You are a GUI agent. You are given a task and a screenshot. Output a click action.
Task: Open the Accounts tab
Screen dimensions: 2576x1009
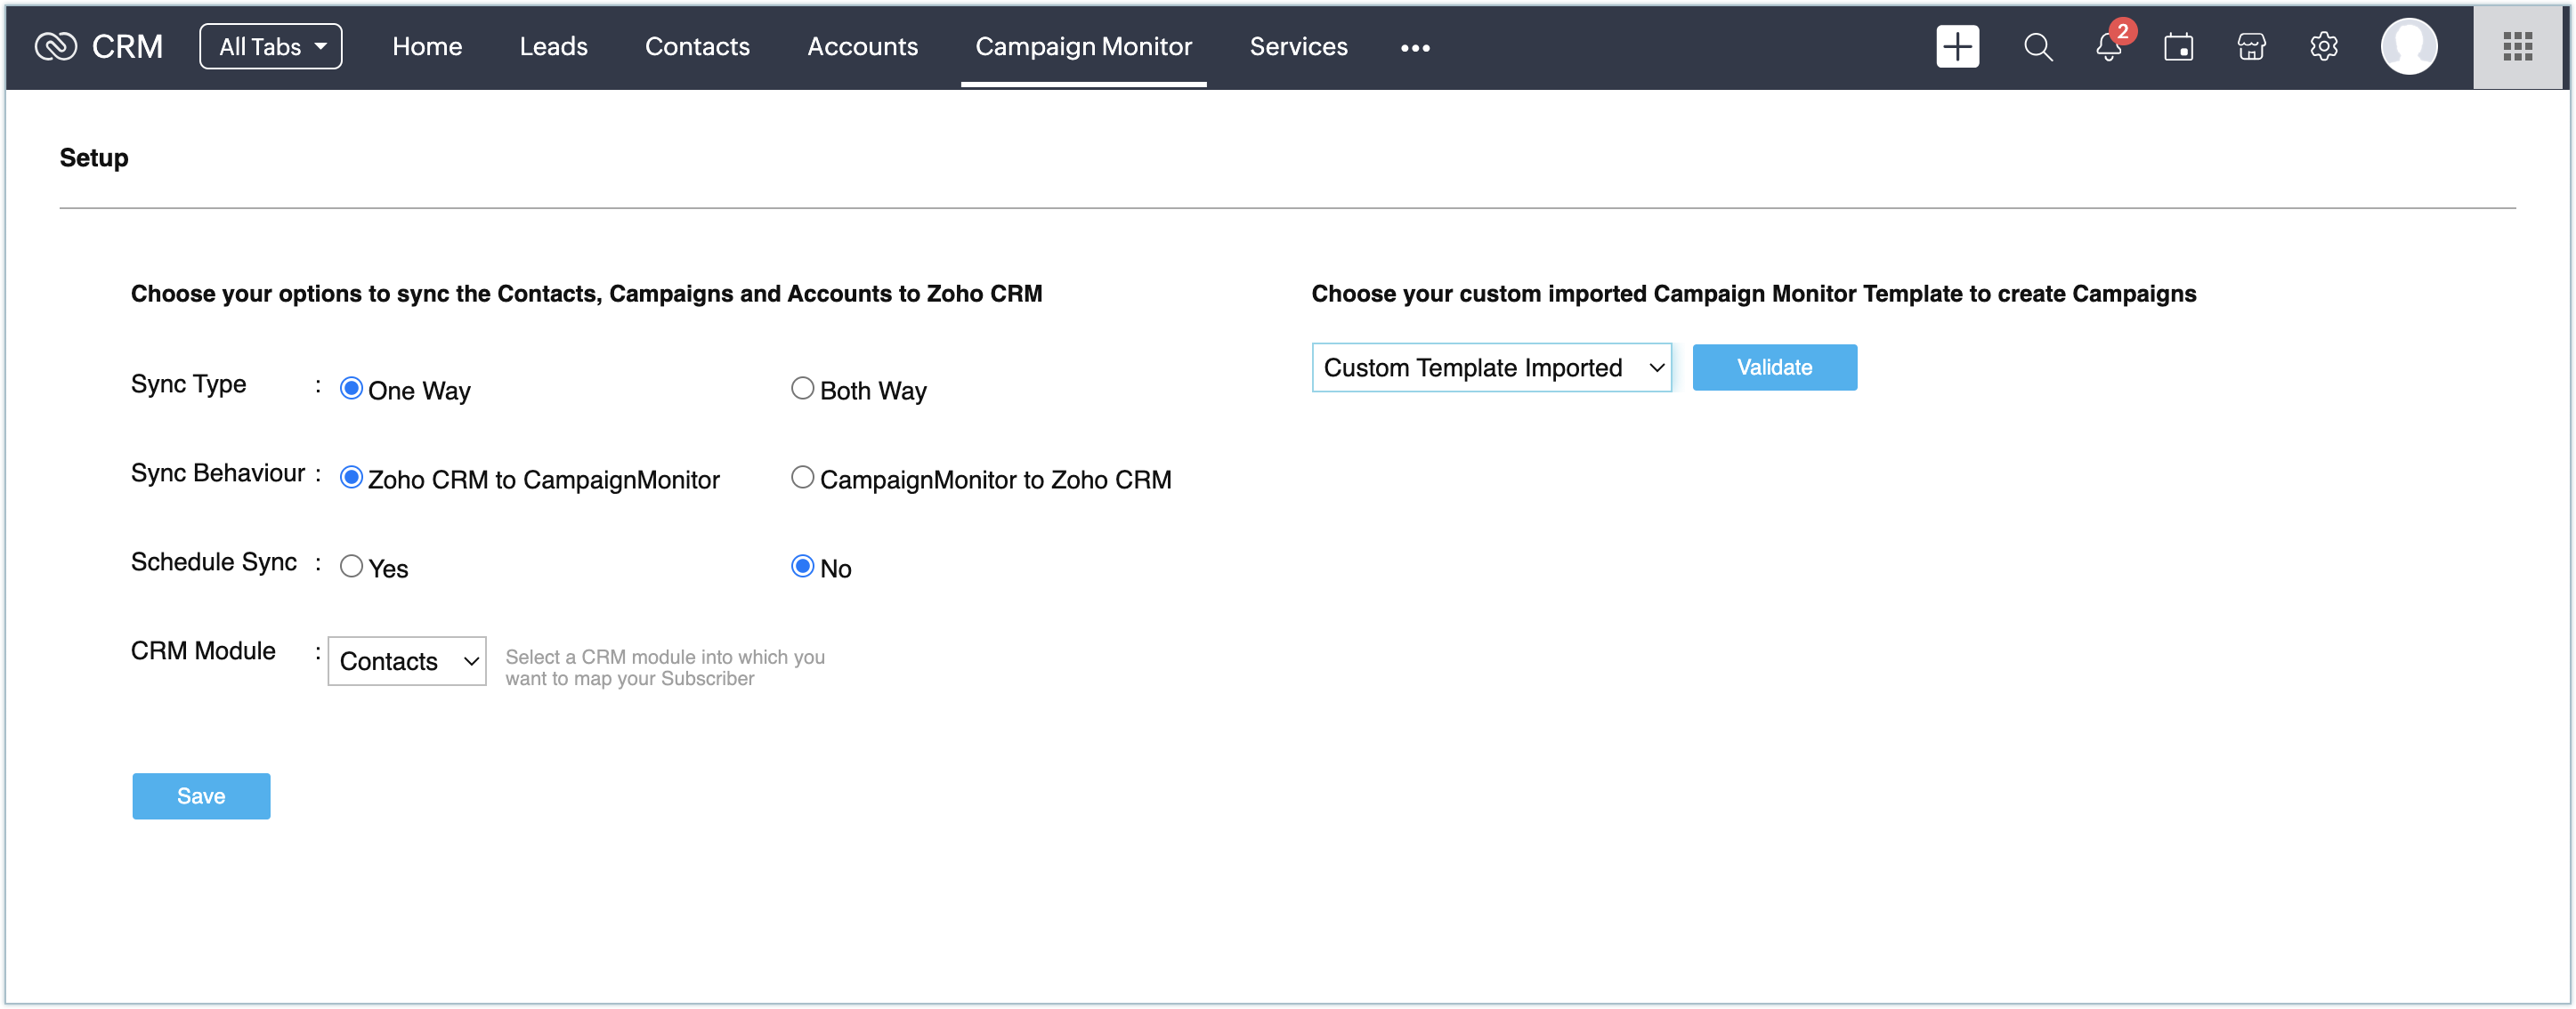coord(862,46)
